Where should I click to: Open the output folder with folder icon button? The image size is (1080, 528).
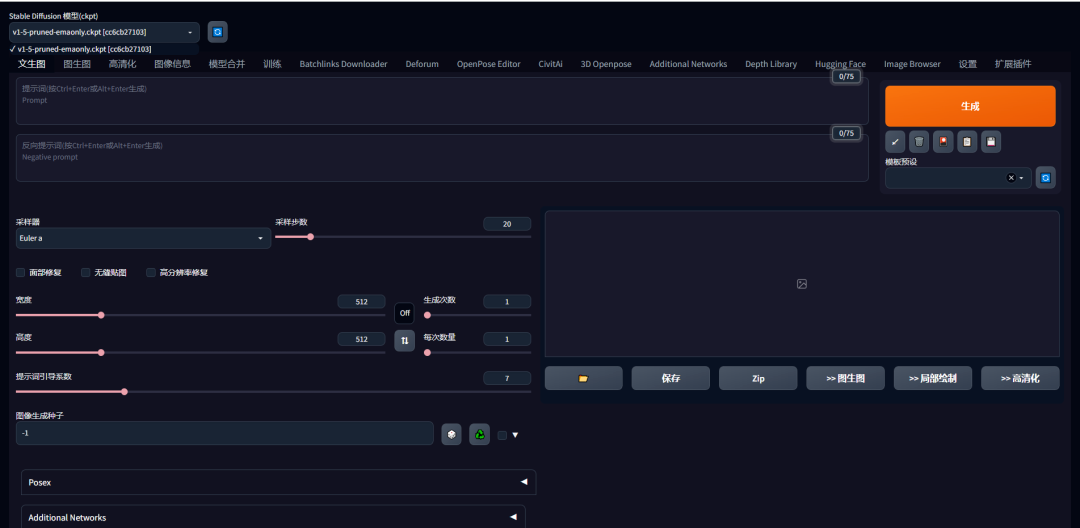(x=583, y=378)
